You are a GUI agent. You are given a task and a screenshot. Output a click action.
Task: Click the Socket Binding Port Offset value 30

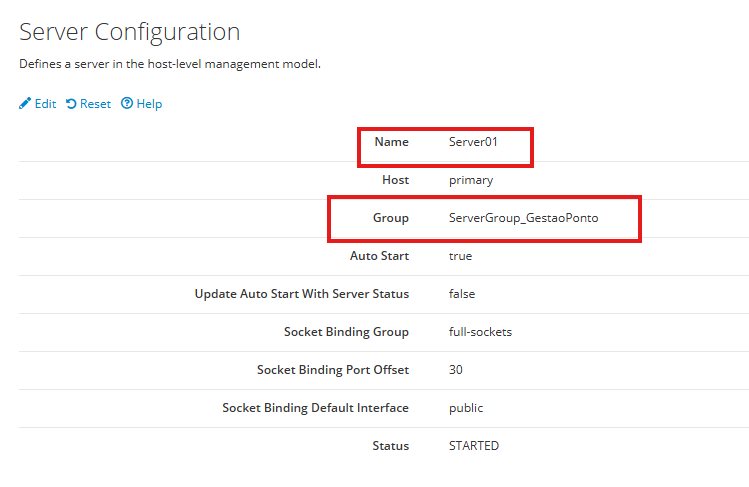[456, 370]
